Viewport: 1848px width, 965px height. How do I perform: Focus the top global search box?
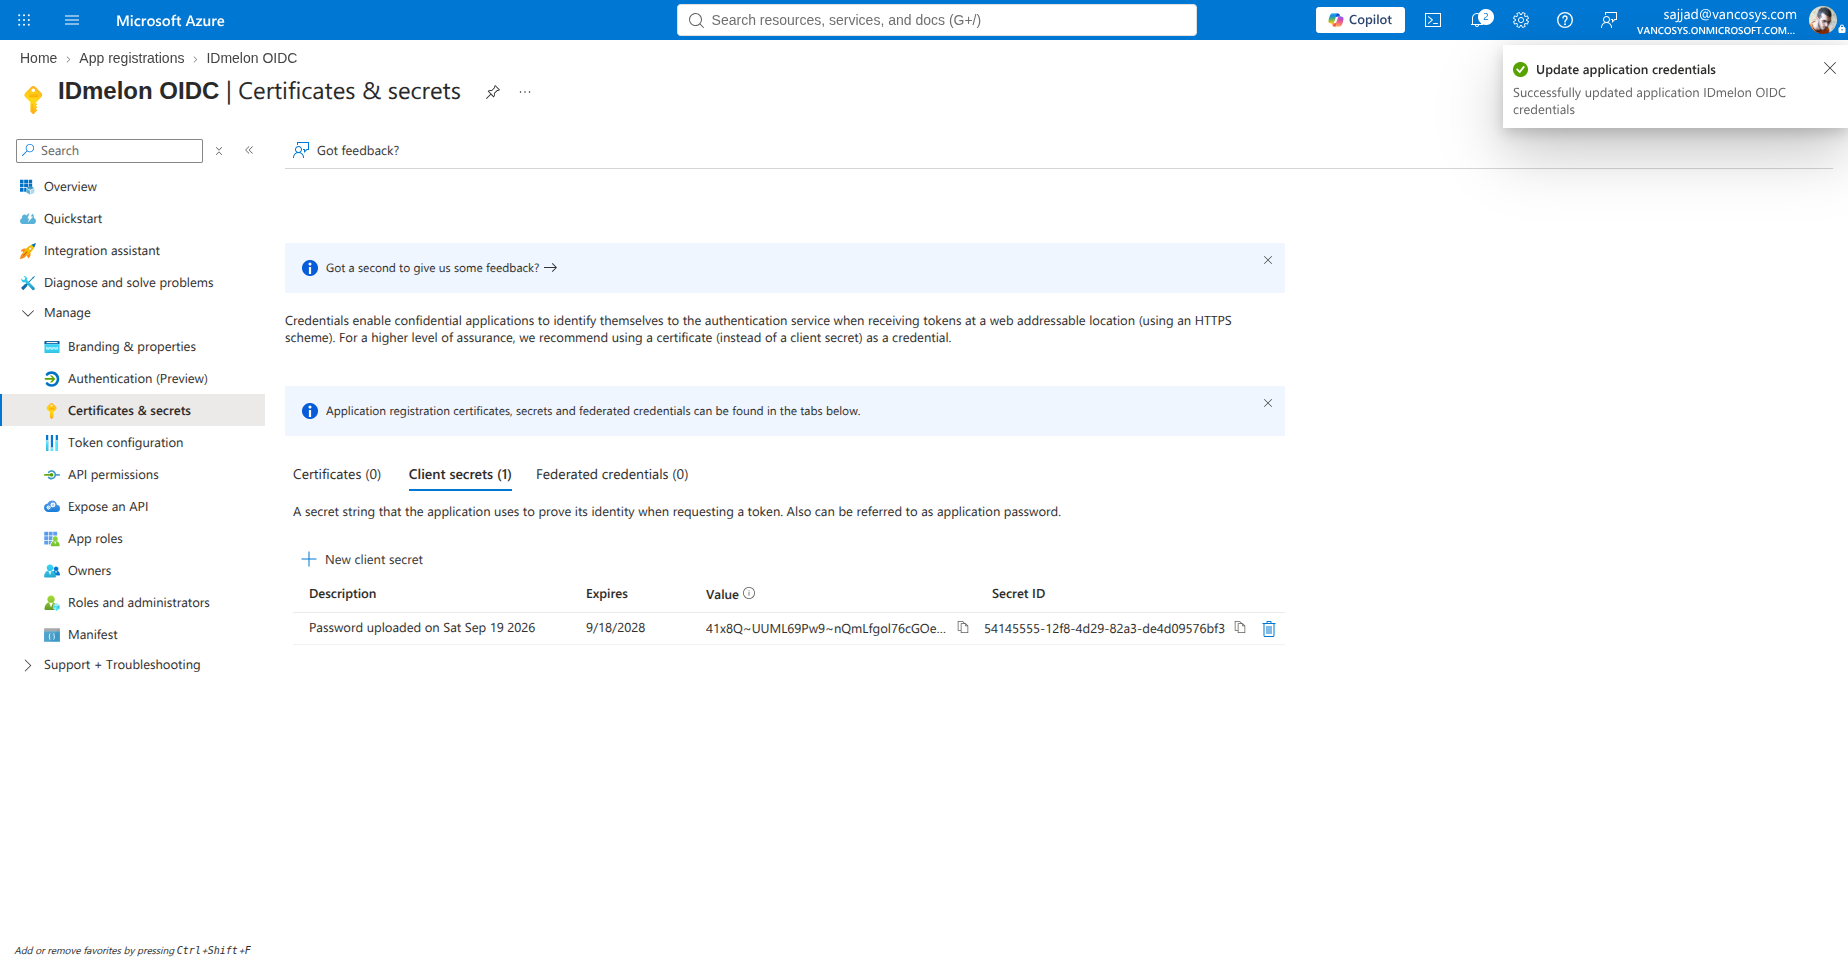936,20
